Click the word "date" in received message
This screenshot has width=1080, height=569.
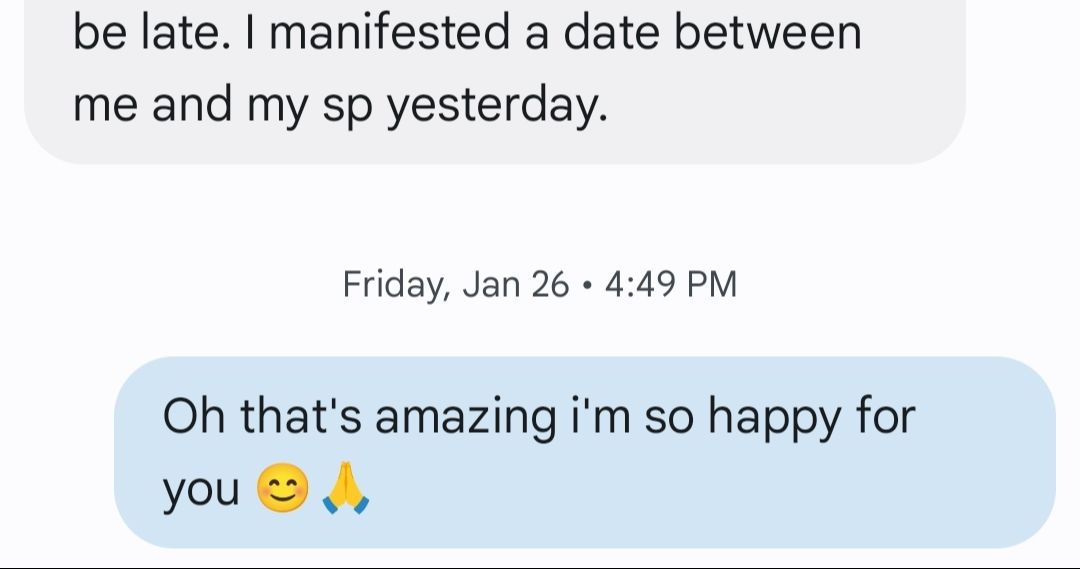pos(611,33)
